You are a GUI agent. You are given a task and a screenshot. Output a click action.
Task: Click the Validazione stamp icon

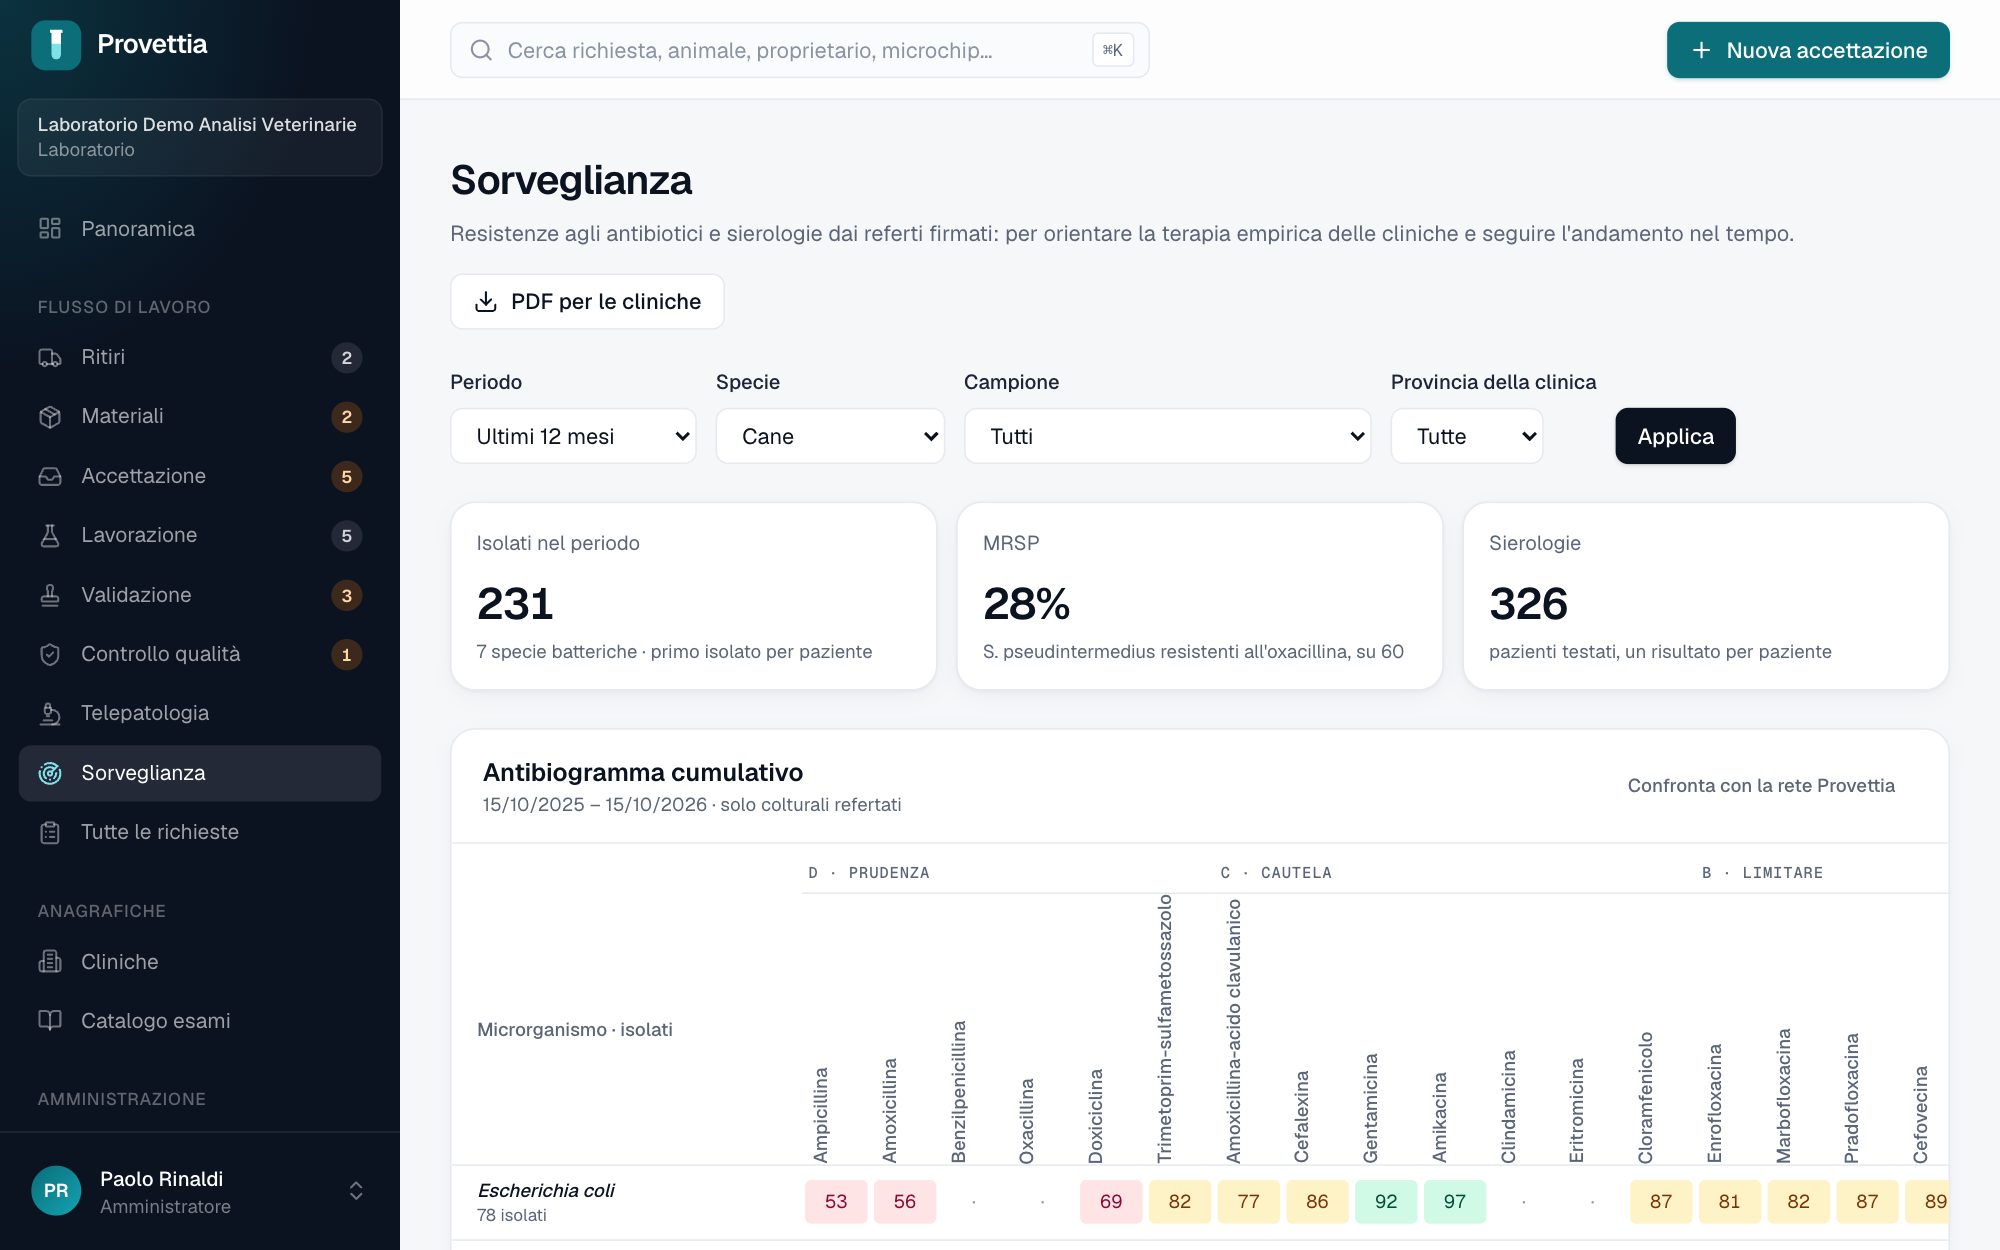(50, 595)
